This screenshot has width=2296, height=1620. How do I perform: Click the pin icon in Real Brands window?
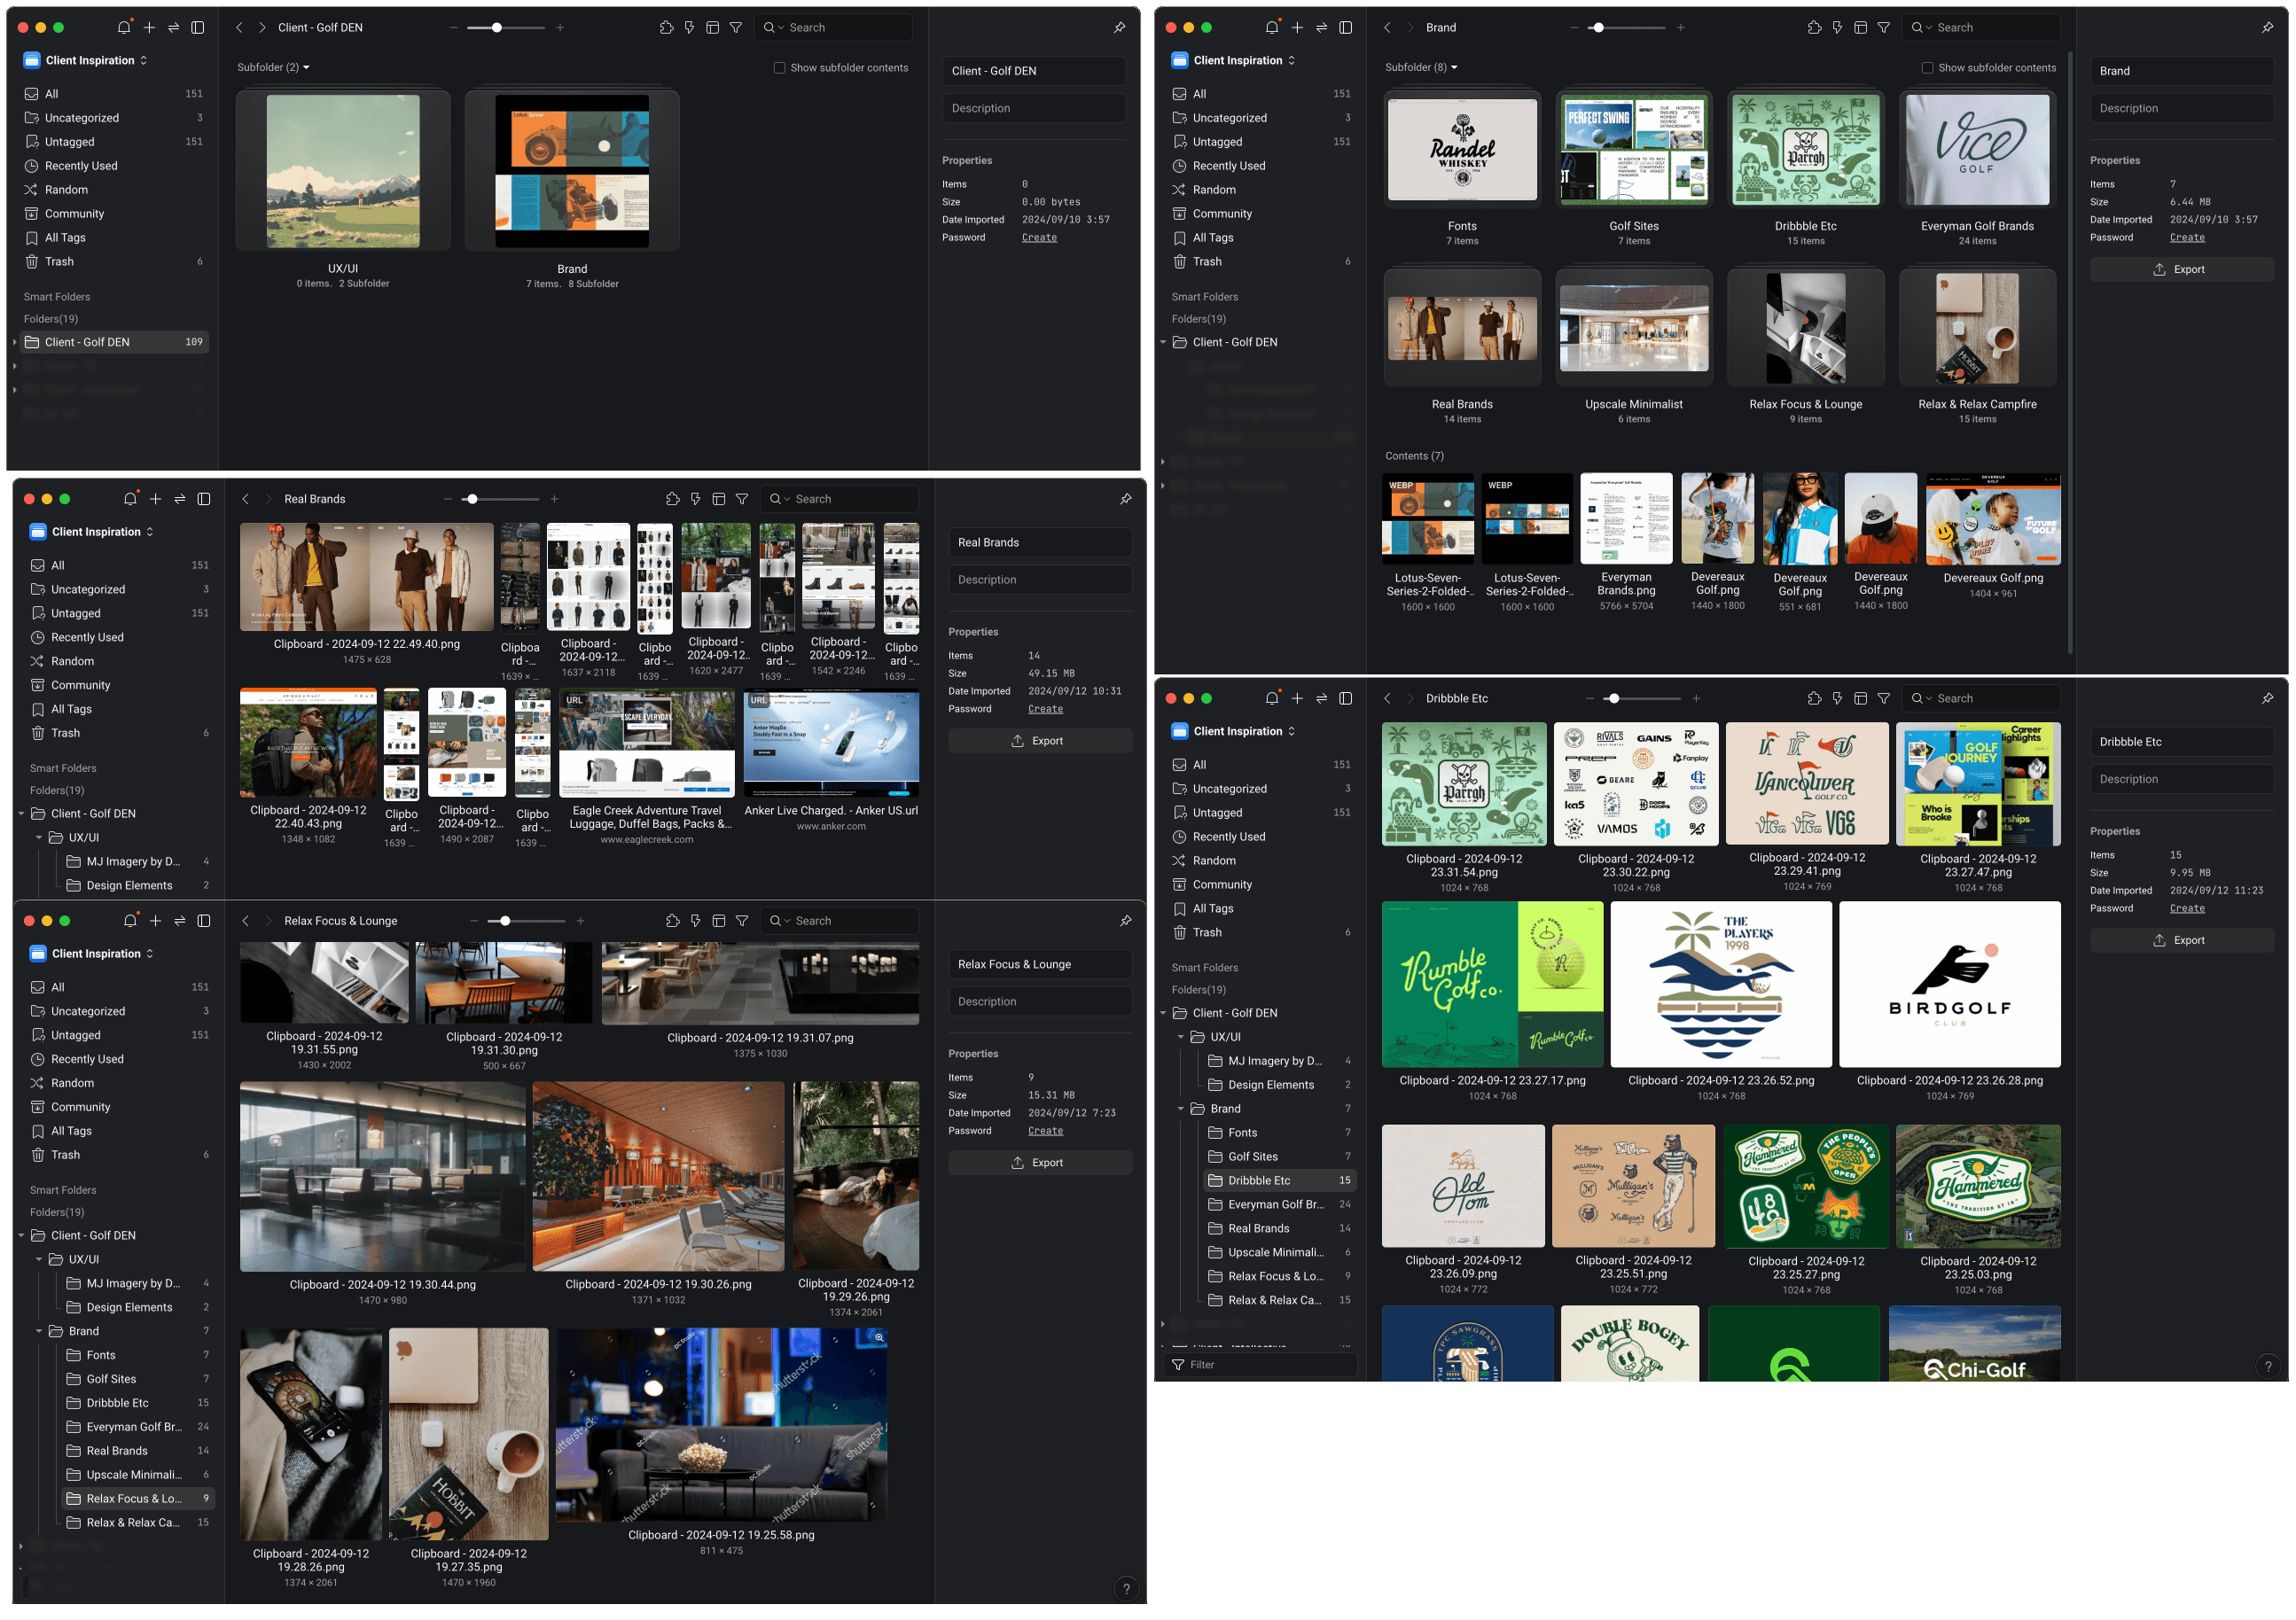(x=1125, y=499)
